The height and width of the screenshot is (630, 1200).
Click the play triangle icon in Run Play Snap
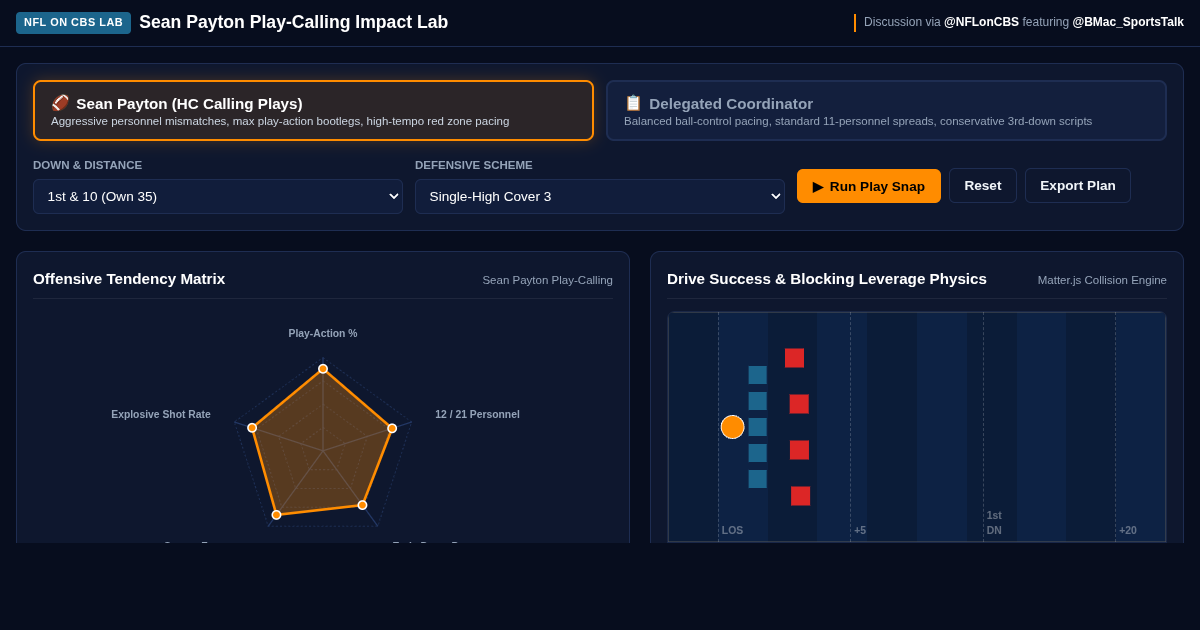(818, 186)
